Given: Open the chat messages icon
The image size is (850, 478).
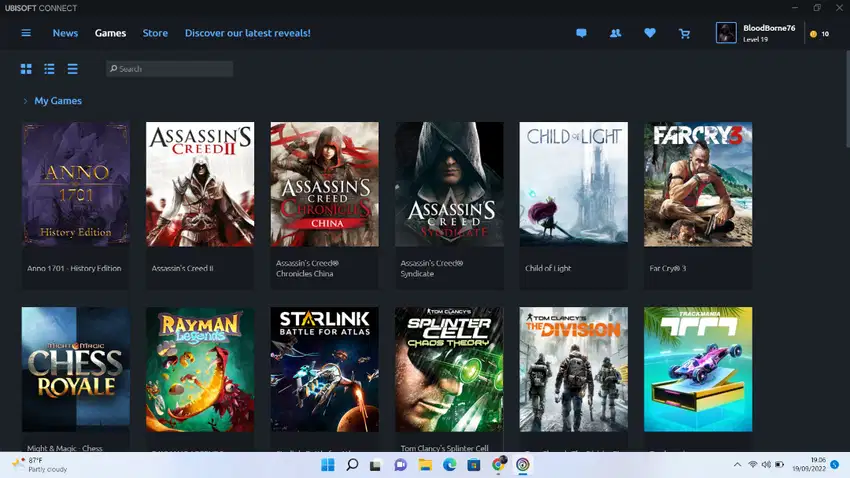Looking at the screenshot, I should pyautogui.click(x=581, y=33).
